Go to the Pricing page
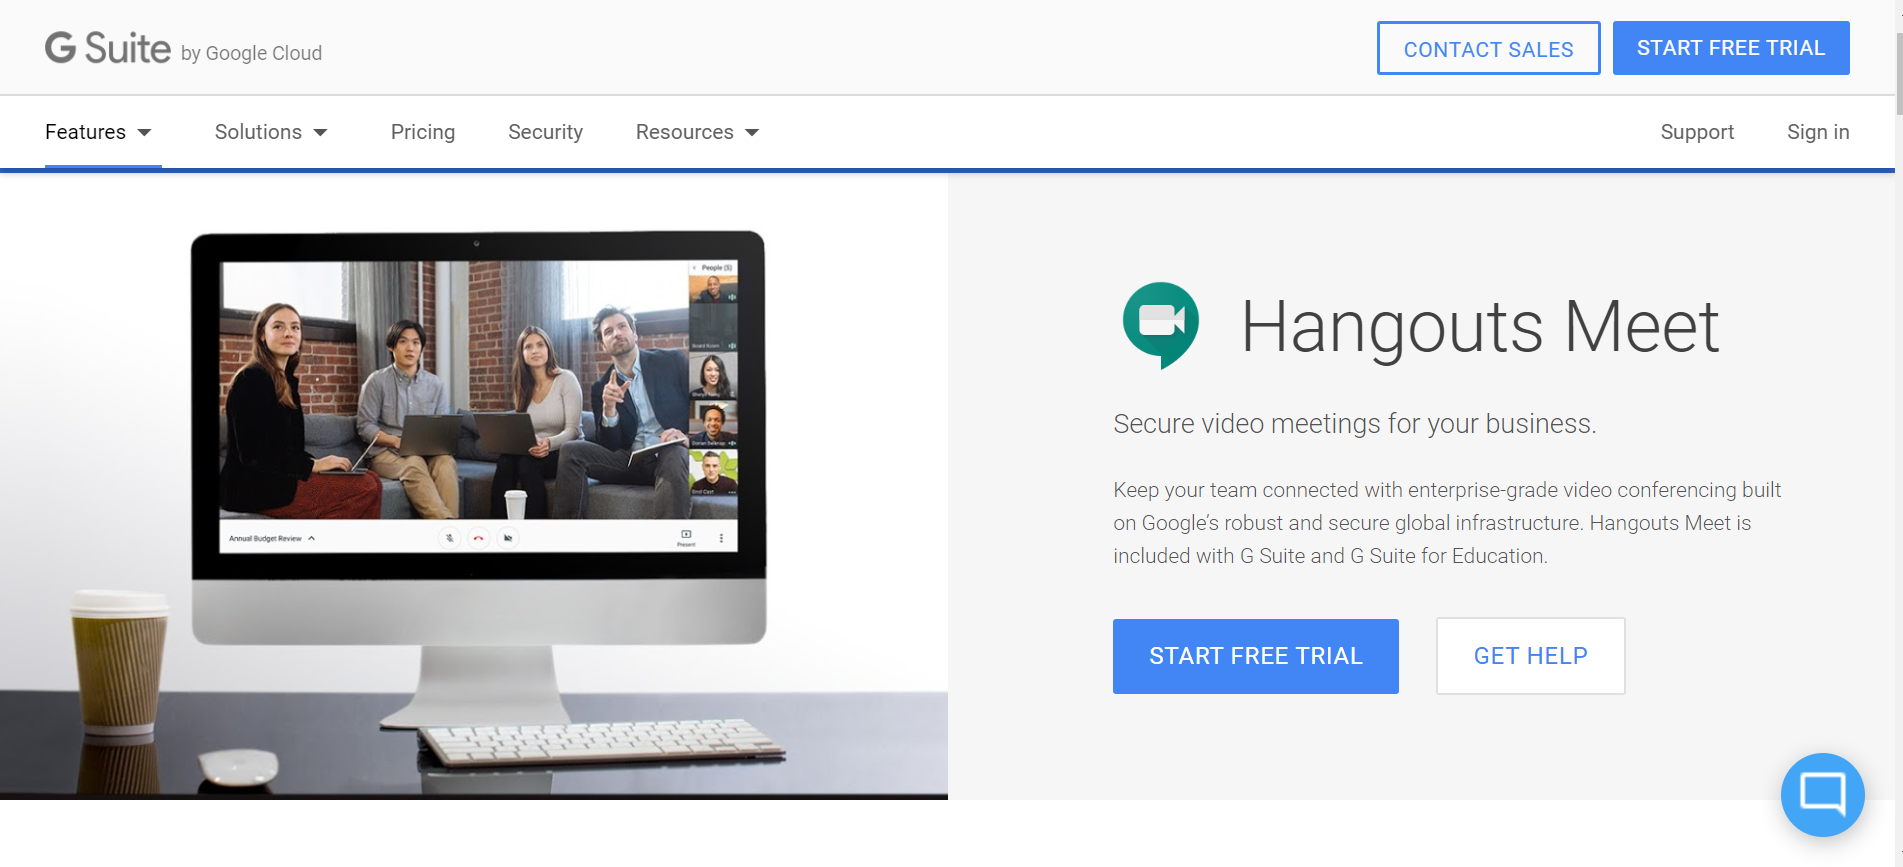This screenshot has width=1903, height=867. click(x=422, y=132)
